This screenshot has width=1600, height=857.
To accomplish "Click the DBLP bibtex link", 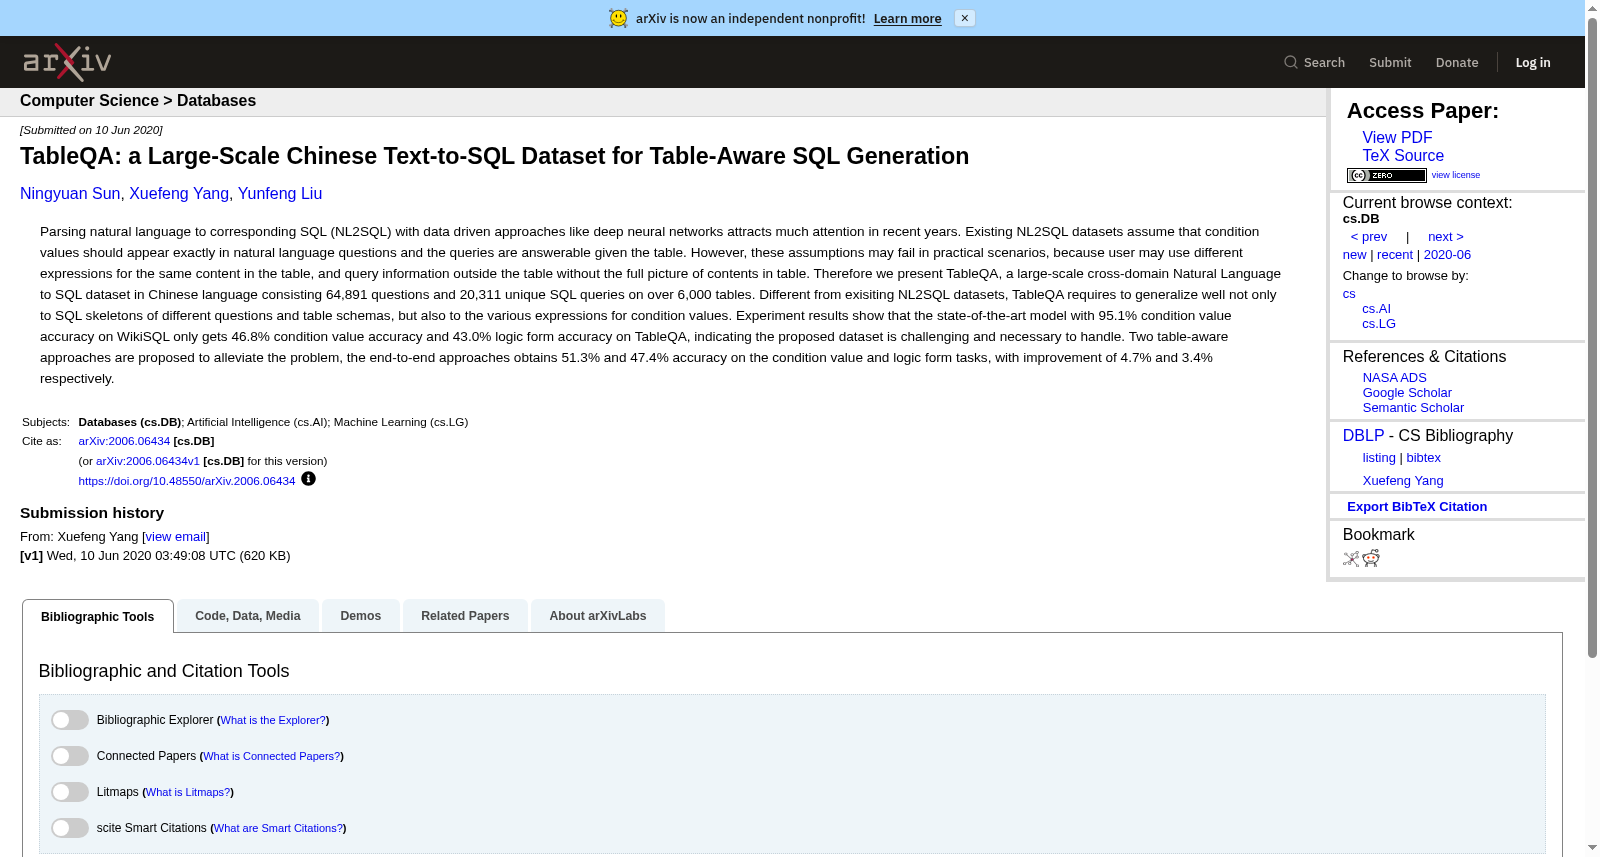I will pos(1424,458).
